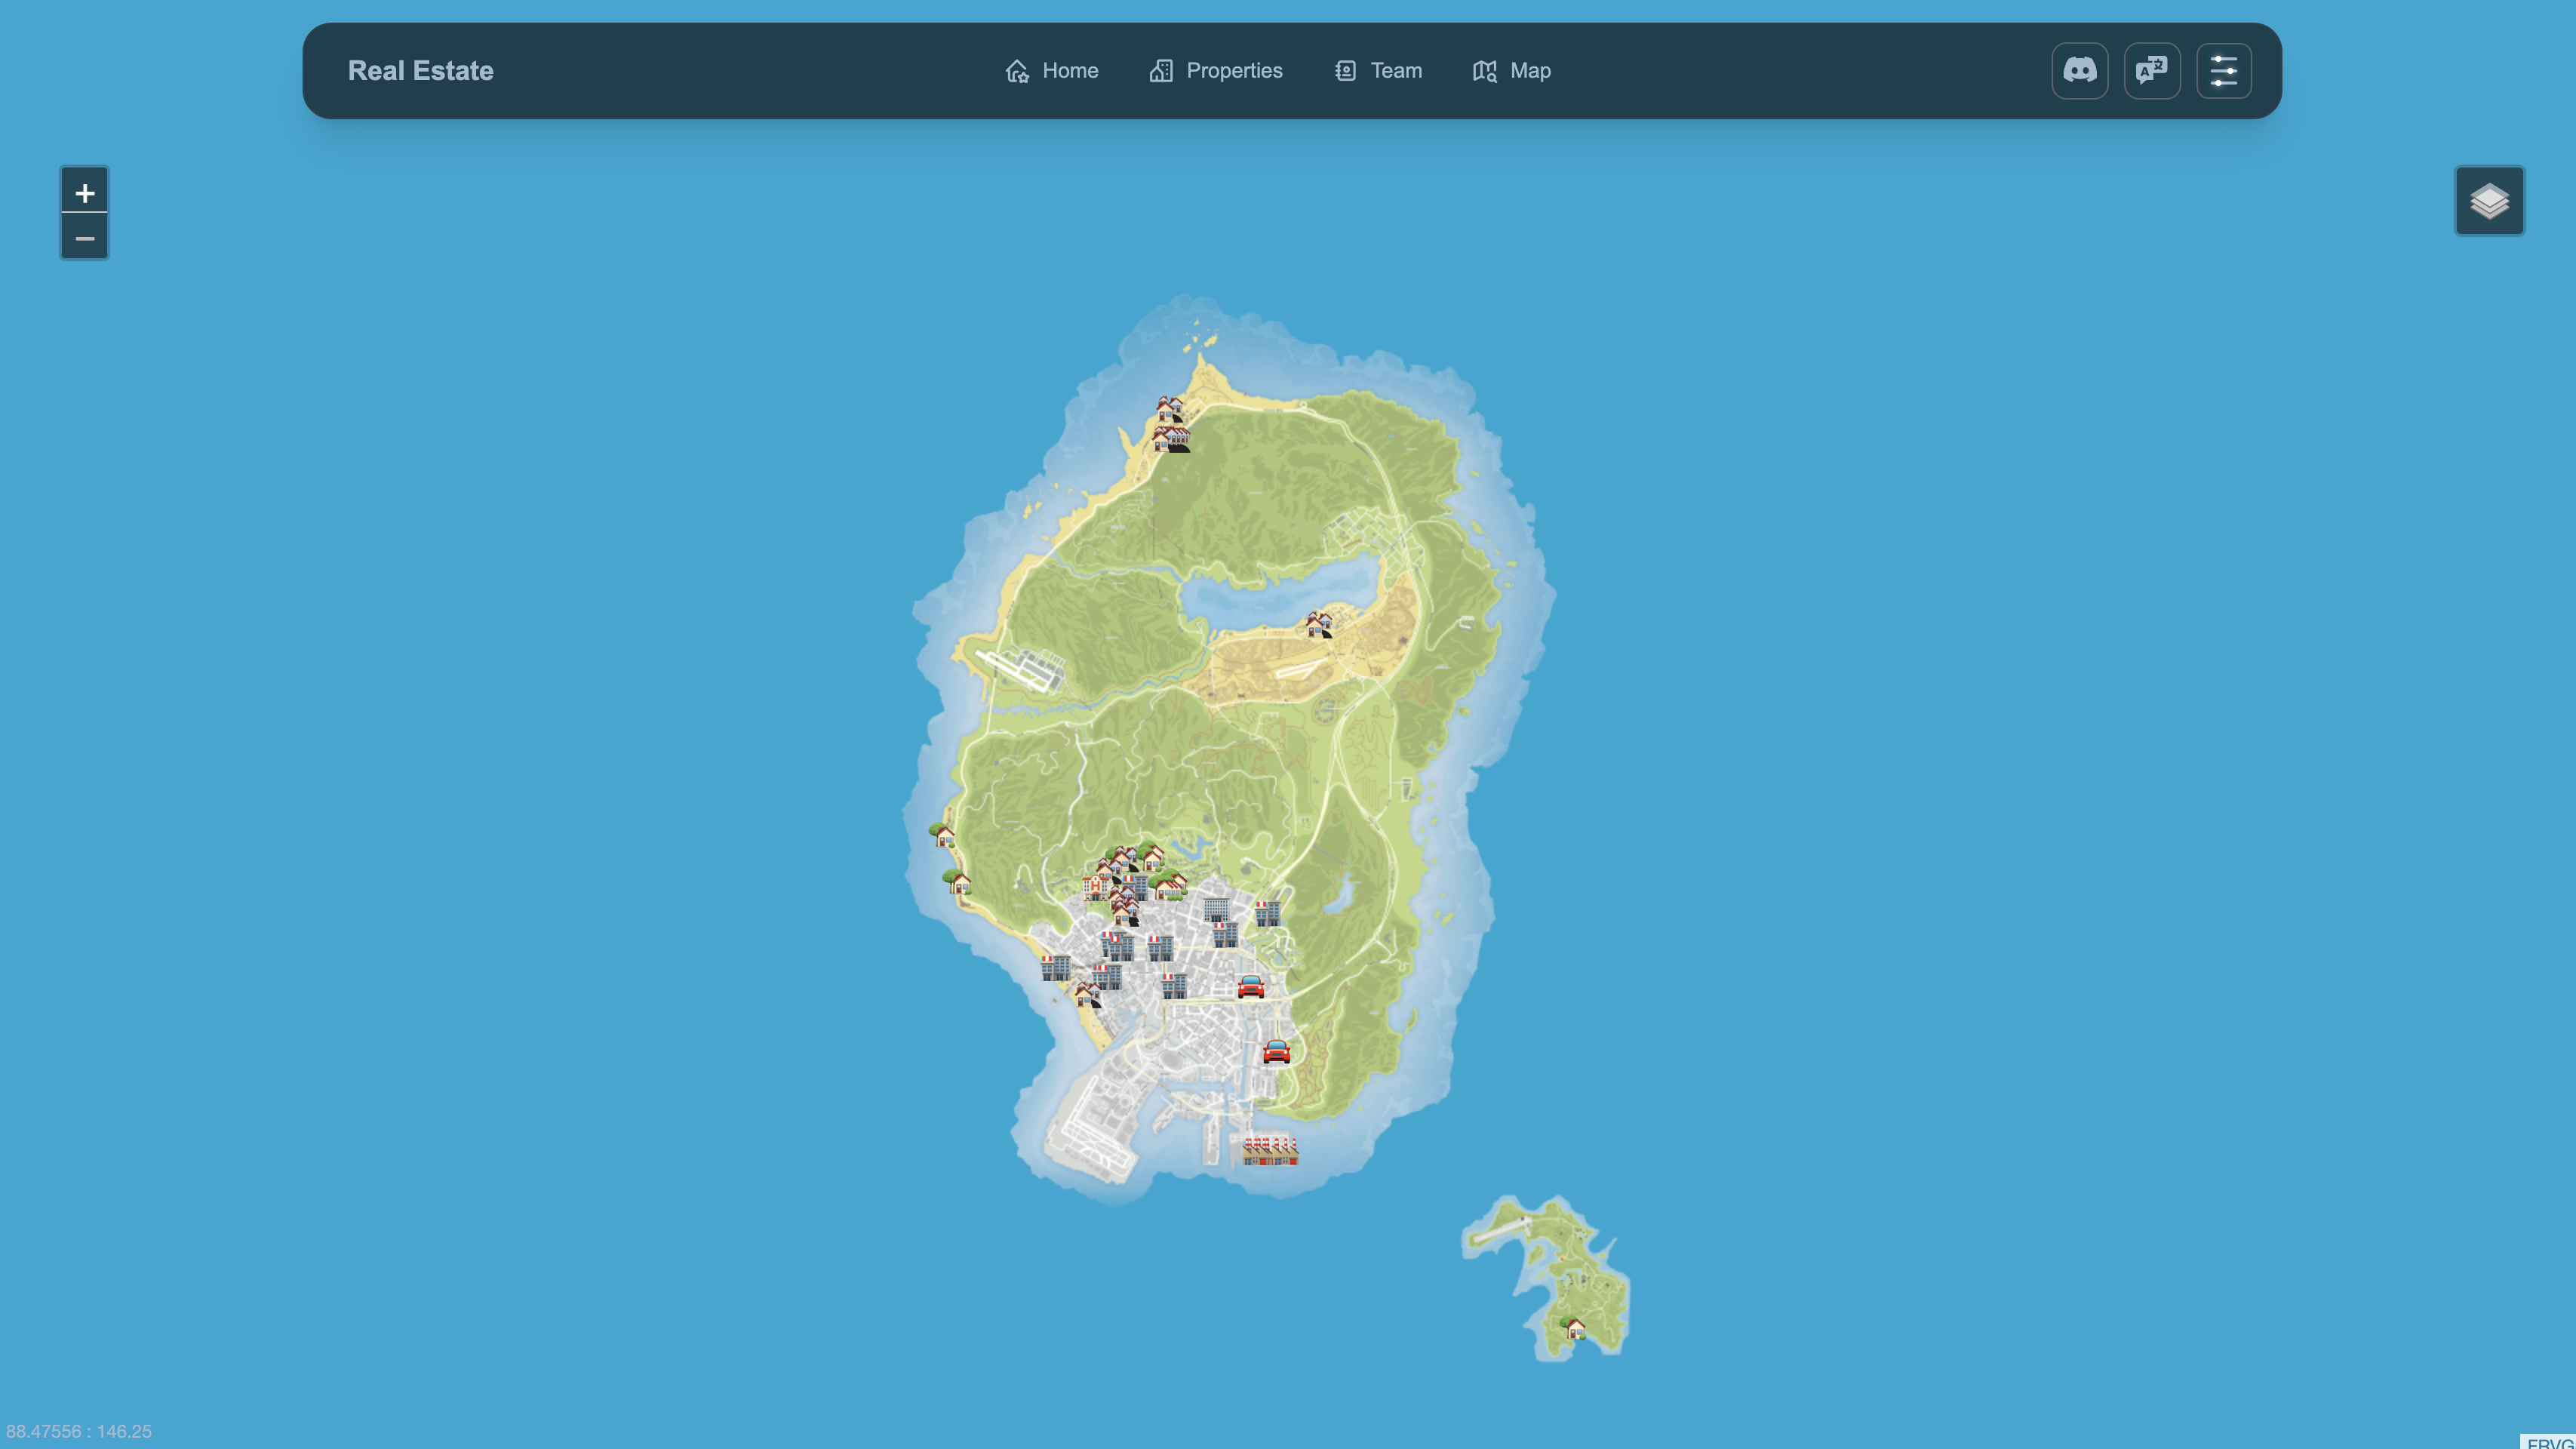Click the Real Estate logo text
2576x1449 pixels.
pos(420,70)
